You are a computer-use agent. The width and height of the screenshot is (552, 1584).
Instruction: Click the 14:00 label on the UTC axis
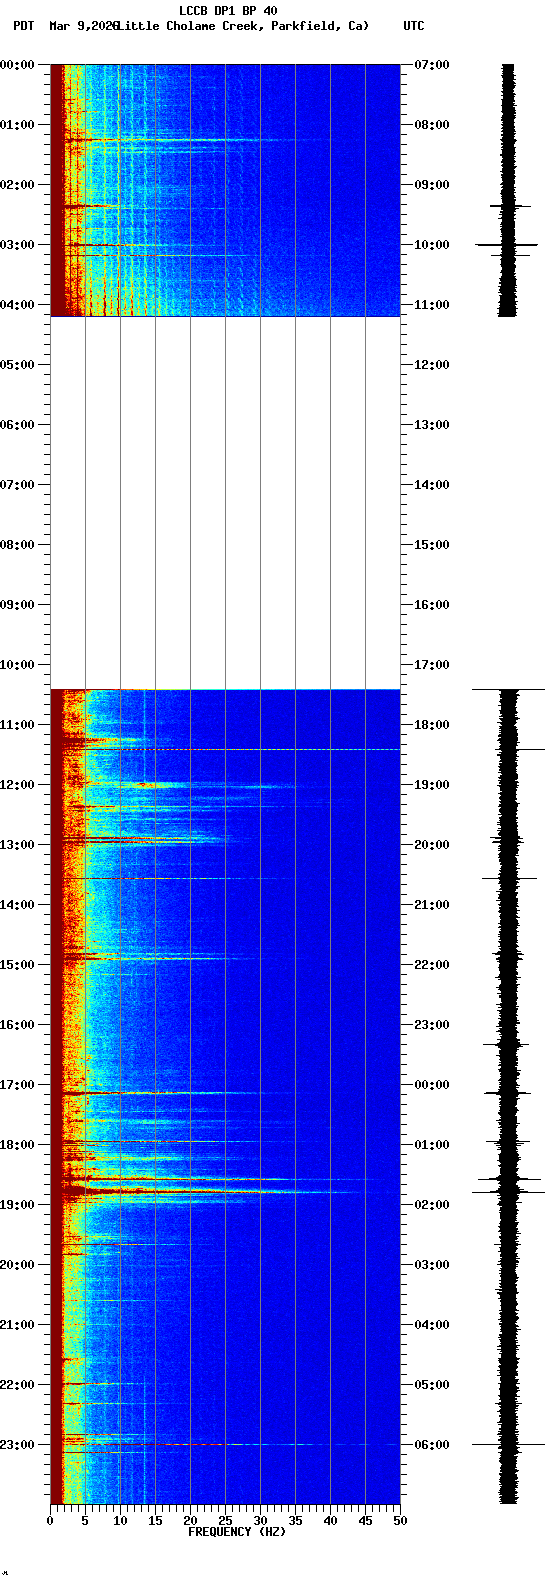tap(432, 484)
